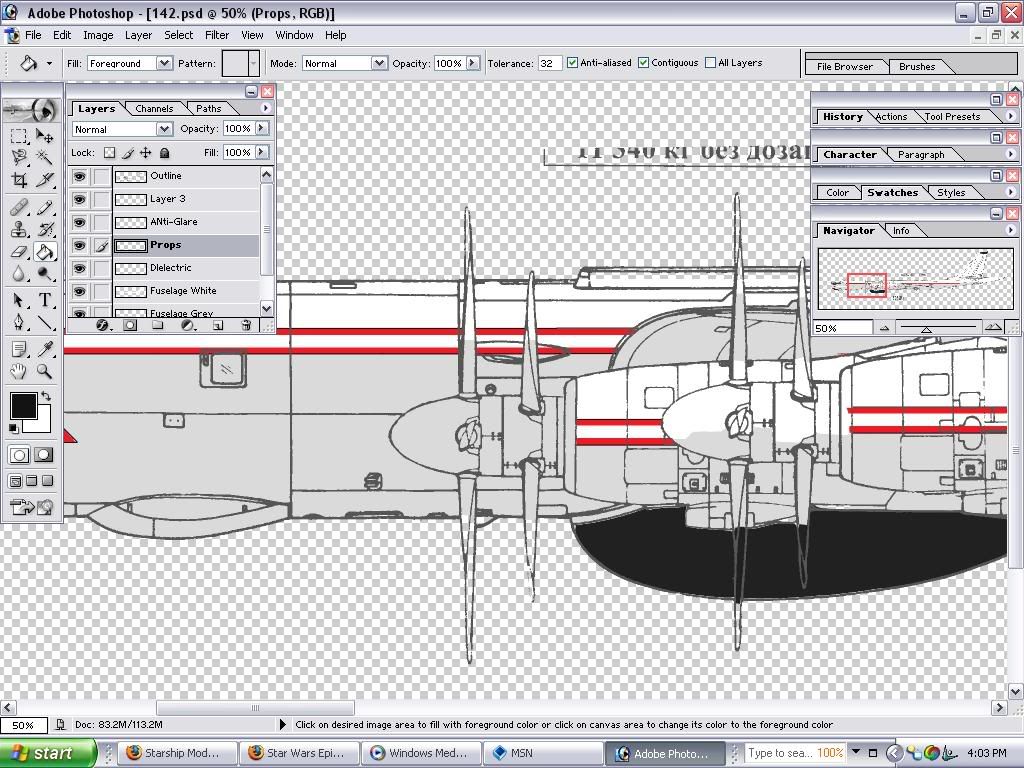Viewport: 1024px width, 768px height.
Task: Select the Slice tool
Action: click(44, 179)
